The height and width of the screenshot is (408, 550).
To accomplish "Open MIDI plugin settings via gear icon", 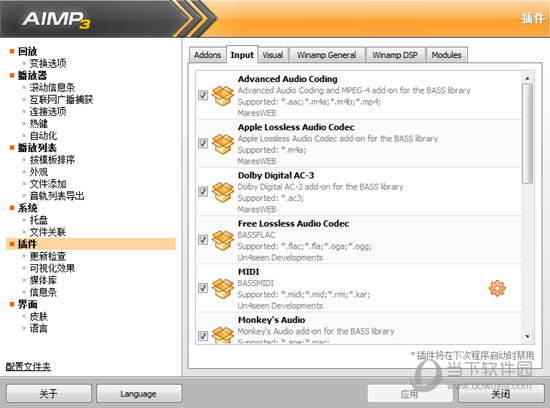I will coord(497,288).
